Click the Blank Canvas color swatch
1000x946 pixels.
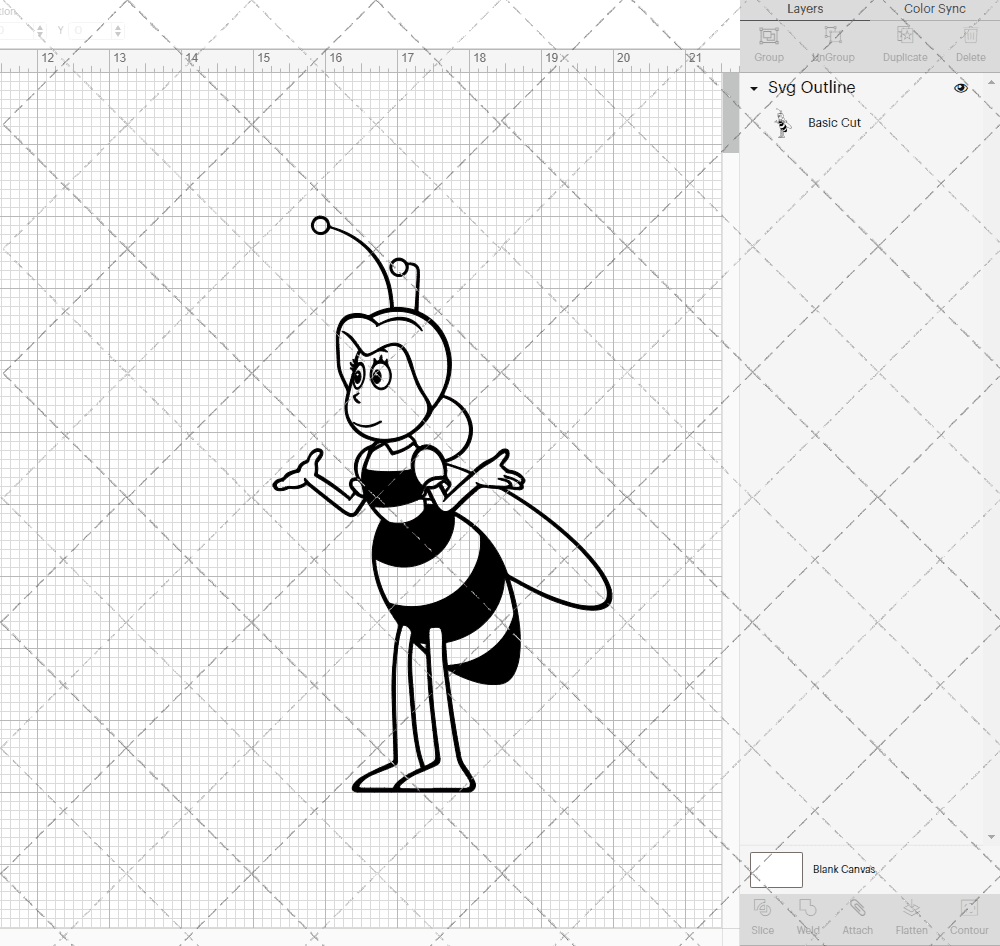point(775,869)
